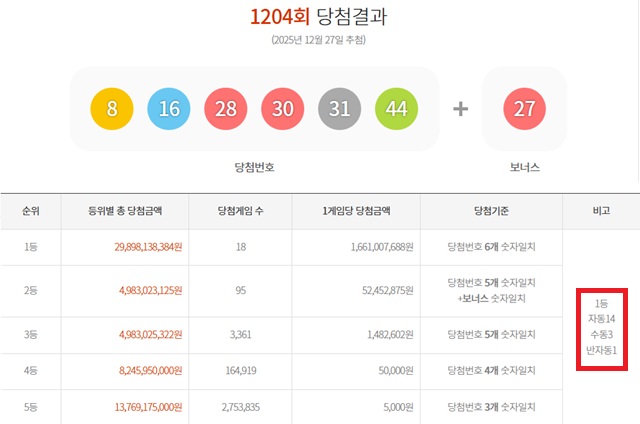Click the green number 44 ball
640x424 pixels.
397,109
